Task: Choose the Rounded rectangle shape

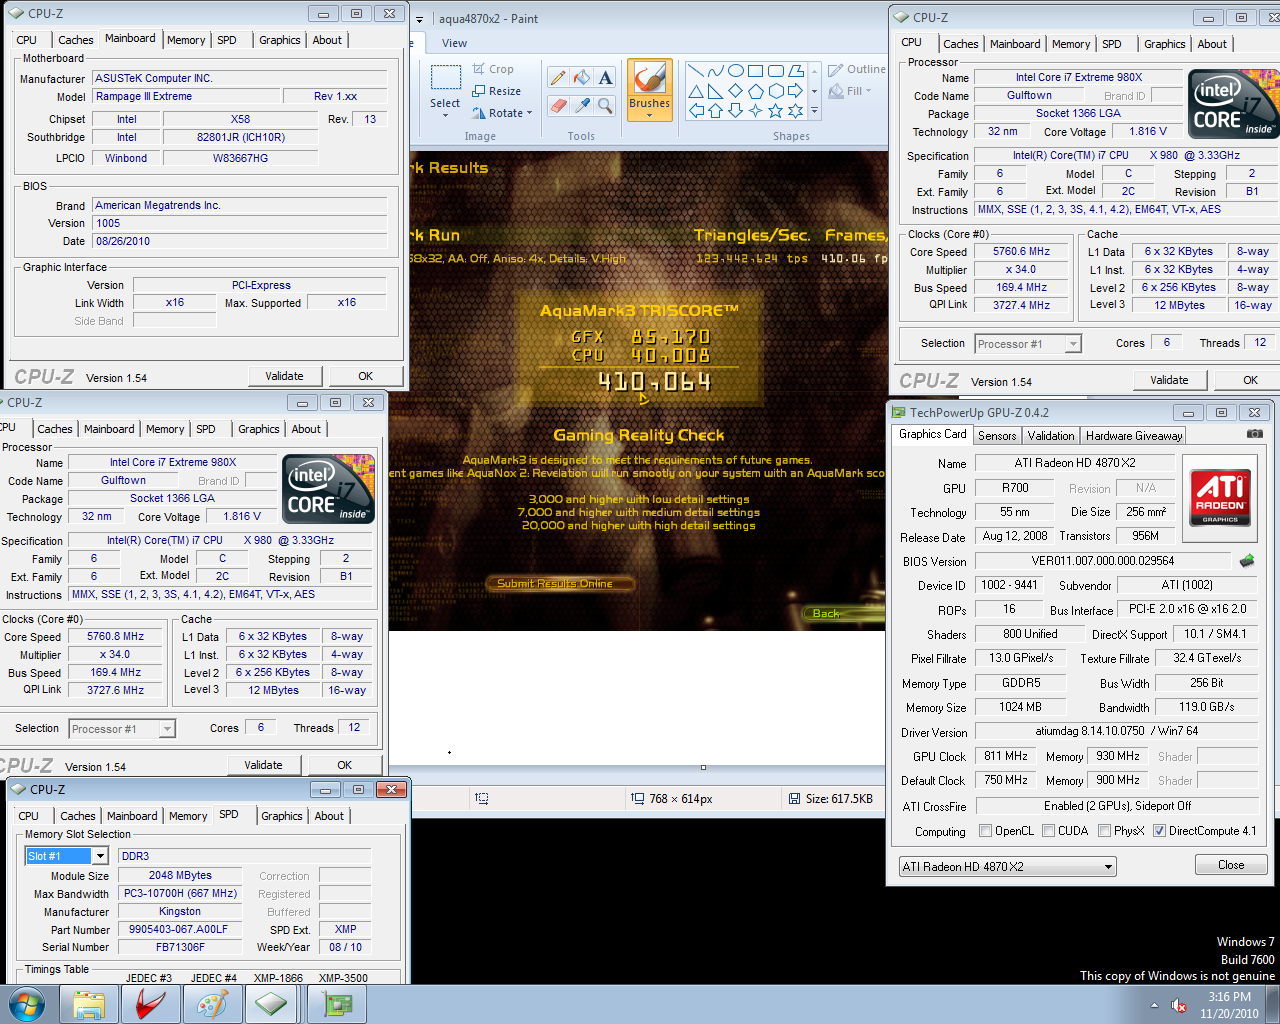Action: 775,71
